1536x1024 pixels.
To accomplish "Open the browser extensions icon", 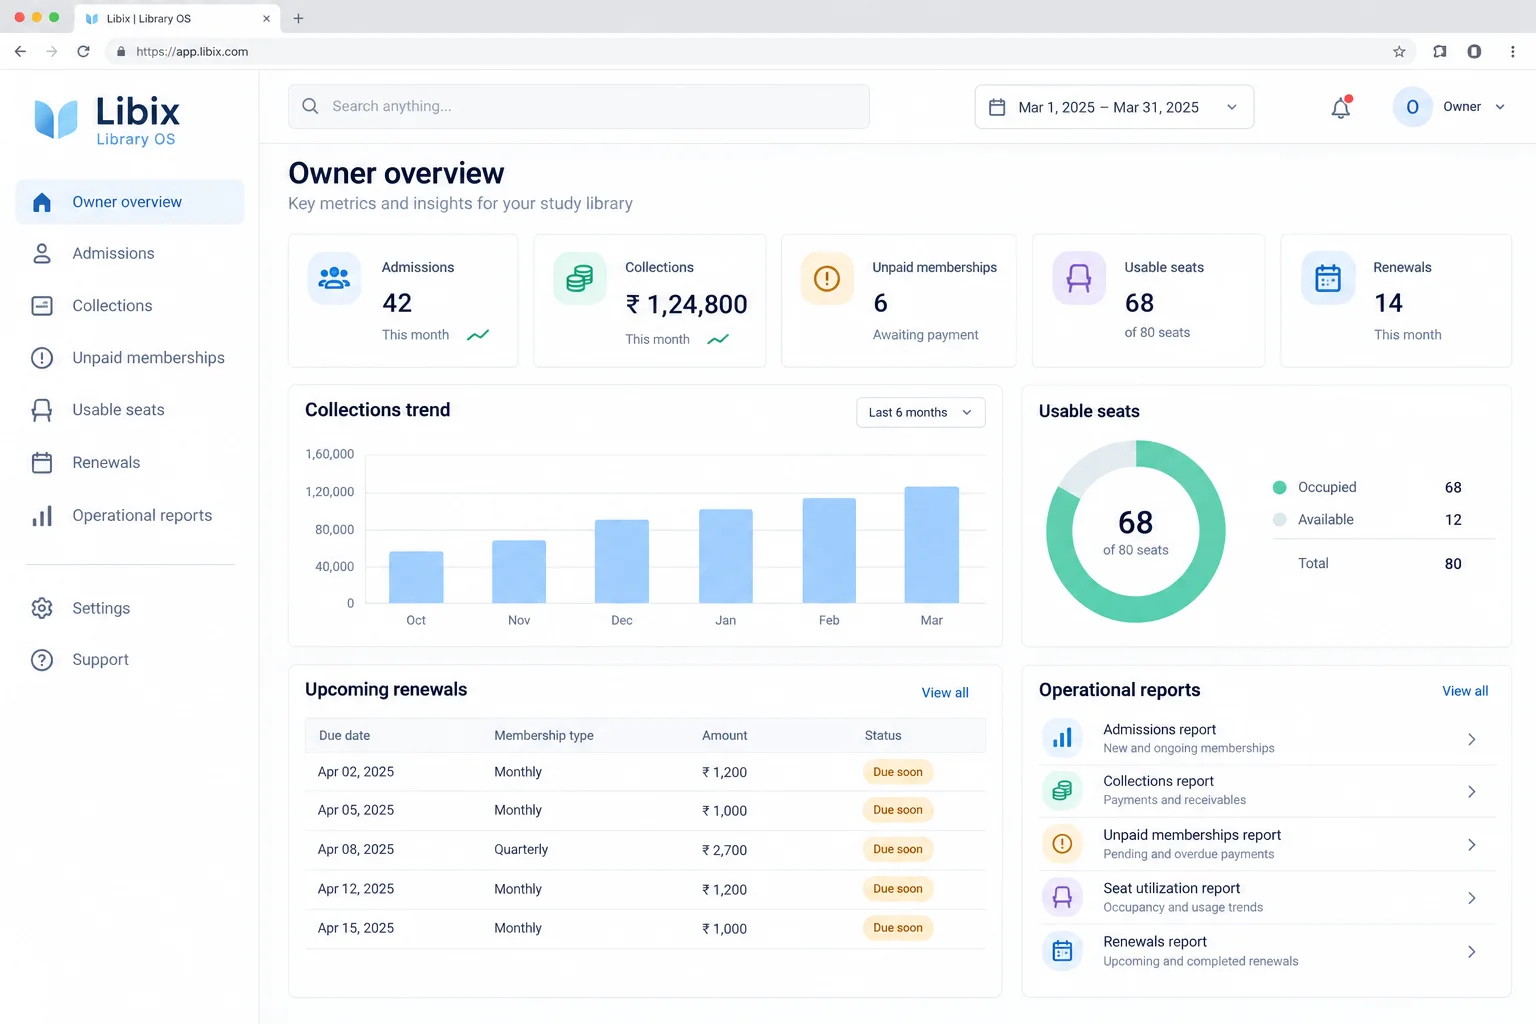I will click(x=1440, y=52).
